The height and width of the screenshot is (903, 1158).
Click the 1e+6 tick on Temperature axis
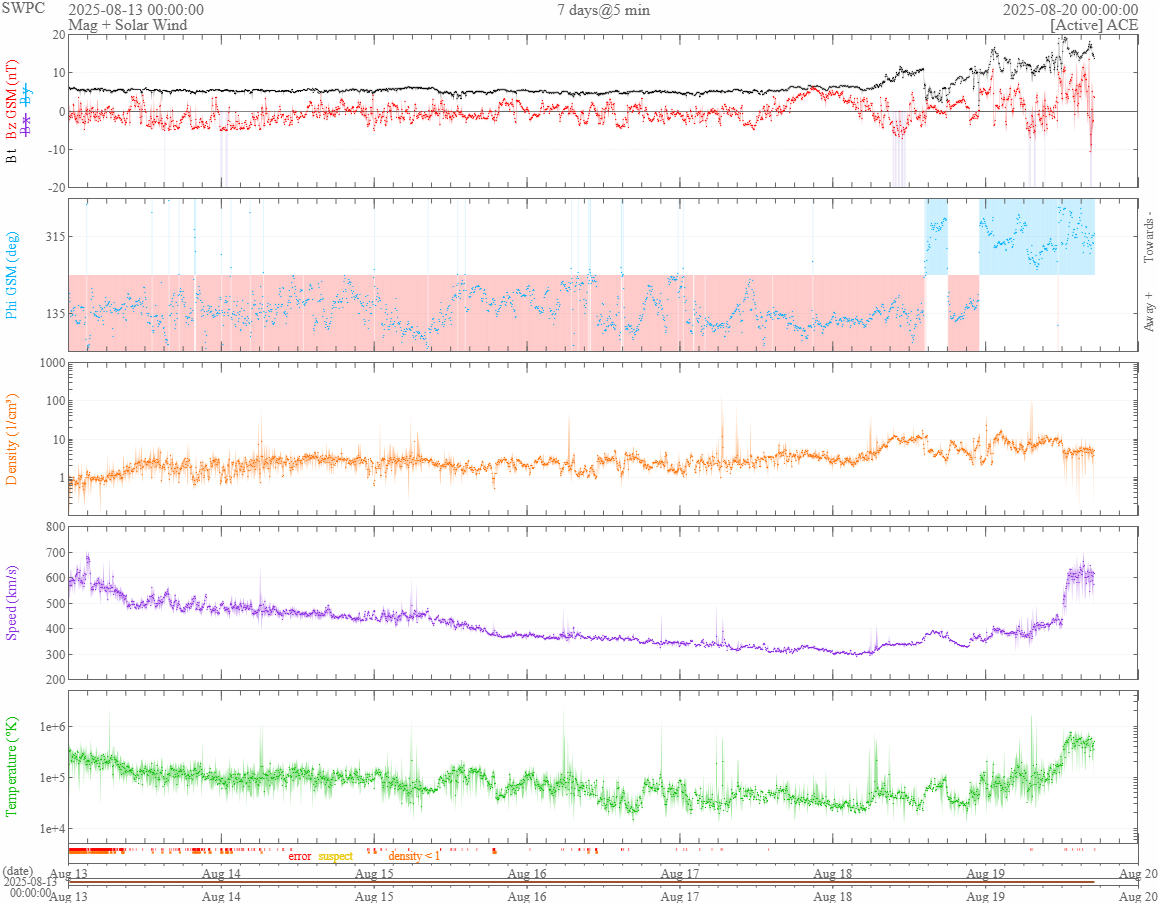tap(50, 727)
